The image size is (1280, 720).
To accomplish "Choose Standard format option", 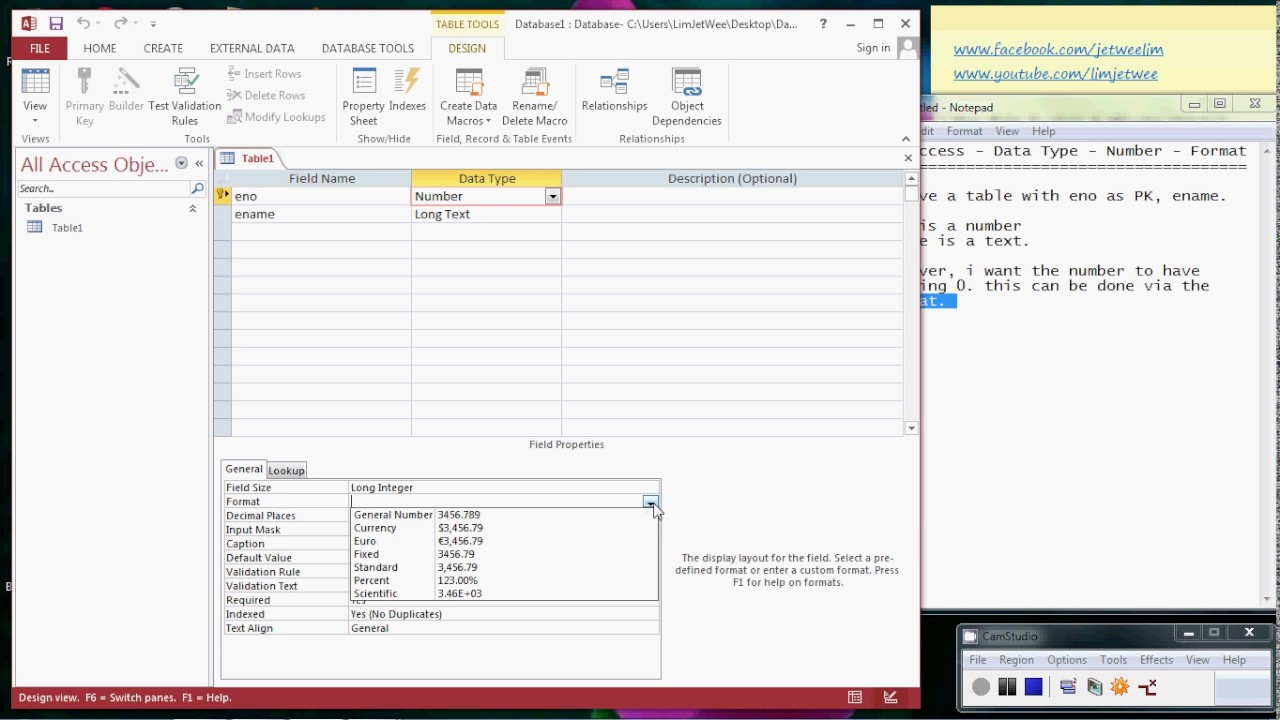I will point(504,567).
